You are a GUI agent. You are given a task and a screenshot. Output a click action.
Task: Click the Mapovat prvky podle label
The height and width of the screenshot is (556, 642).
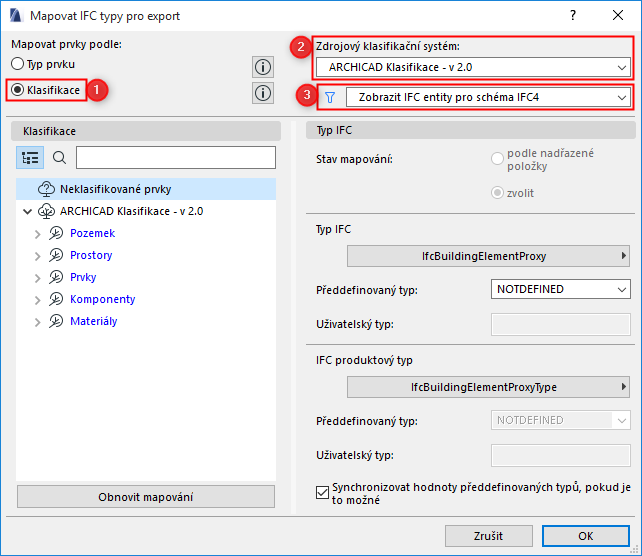[x=66, y=44]
